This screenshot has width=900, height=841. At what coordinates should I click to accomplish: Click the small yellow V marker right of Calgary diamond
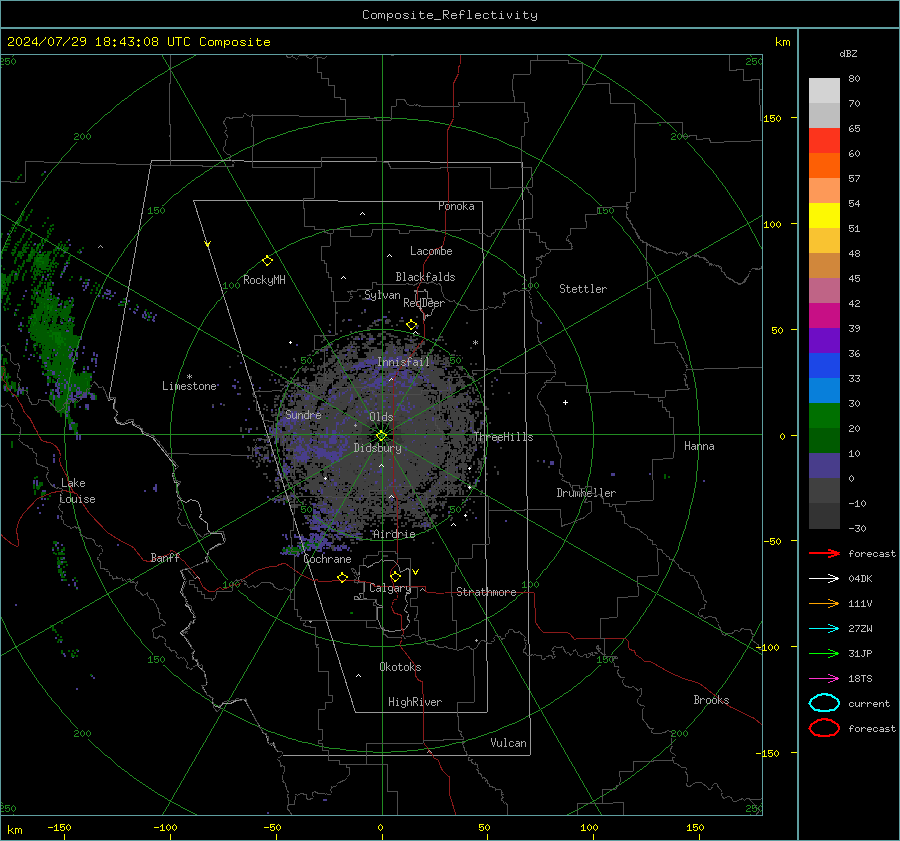click(x=416, y=572)
